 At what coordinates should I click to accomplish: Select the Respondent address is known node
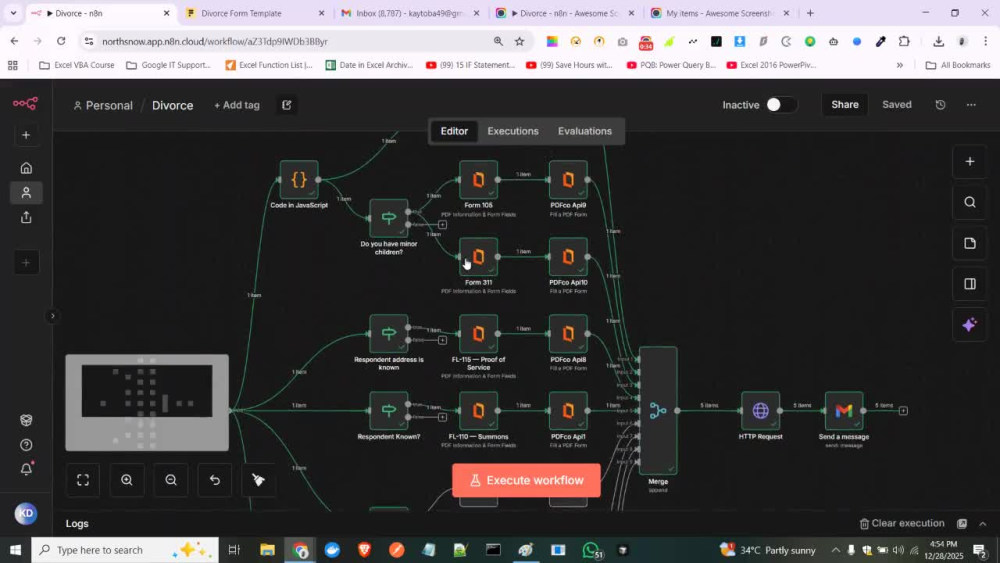(x=388, y=333)
